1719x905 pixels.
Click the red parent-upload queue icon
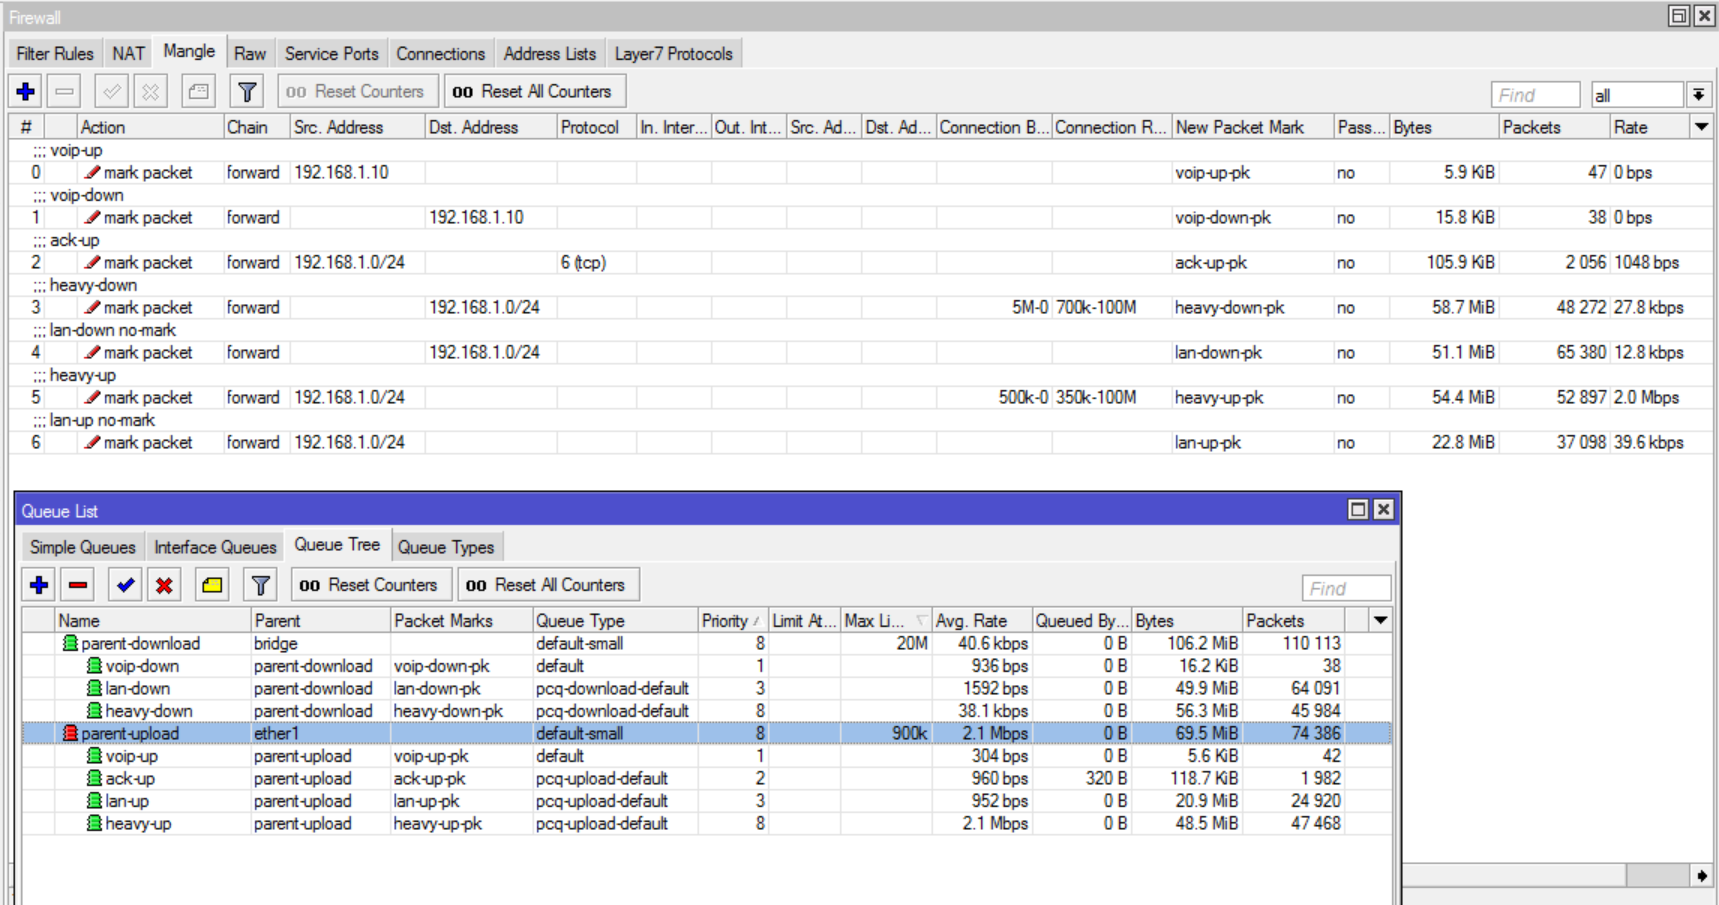coord(70,733)
